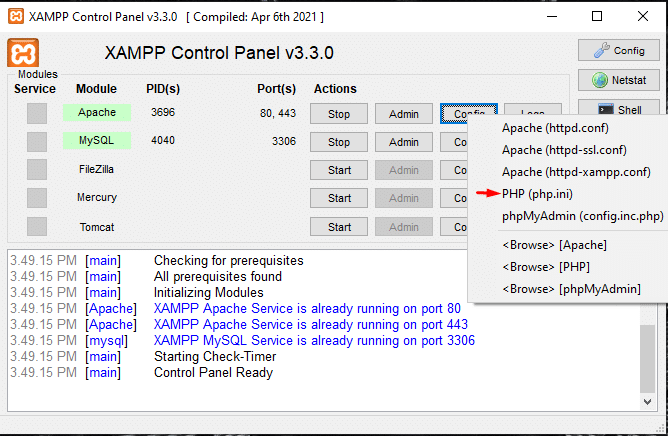Choose <Browse> [Apache] menu entry
Screen dimensions: 668x436
pyautogui.click(x=554, y=245)
